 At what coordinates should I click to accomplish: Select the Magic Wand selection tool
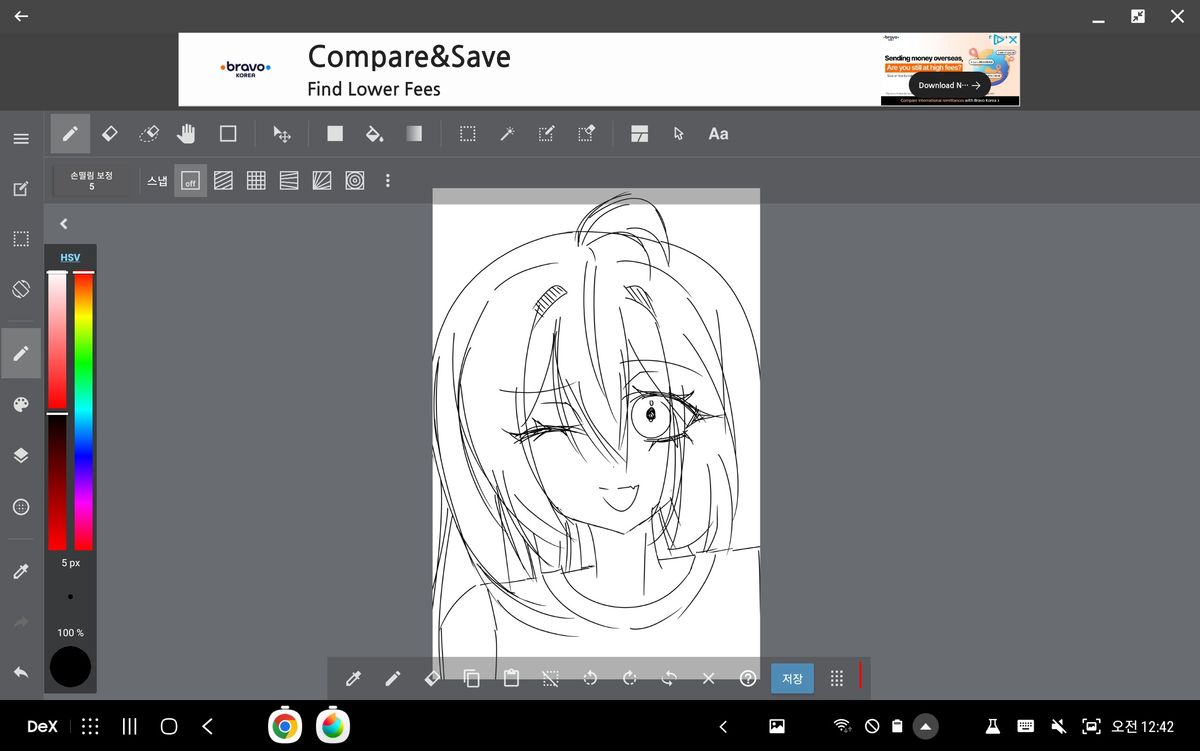click(507, 133)
